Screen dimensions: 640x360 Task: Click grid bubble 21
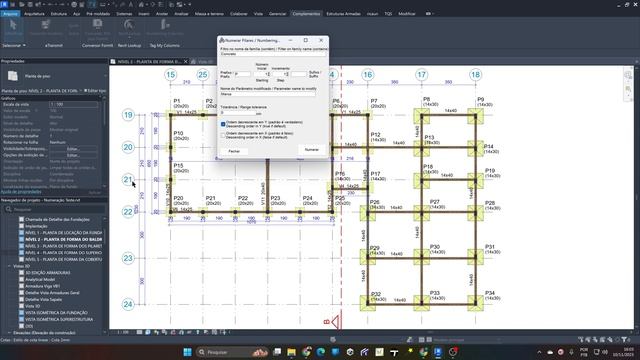(128, 180)
